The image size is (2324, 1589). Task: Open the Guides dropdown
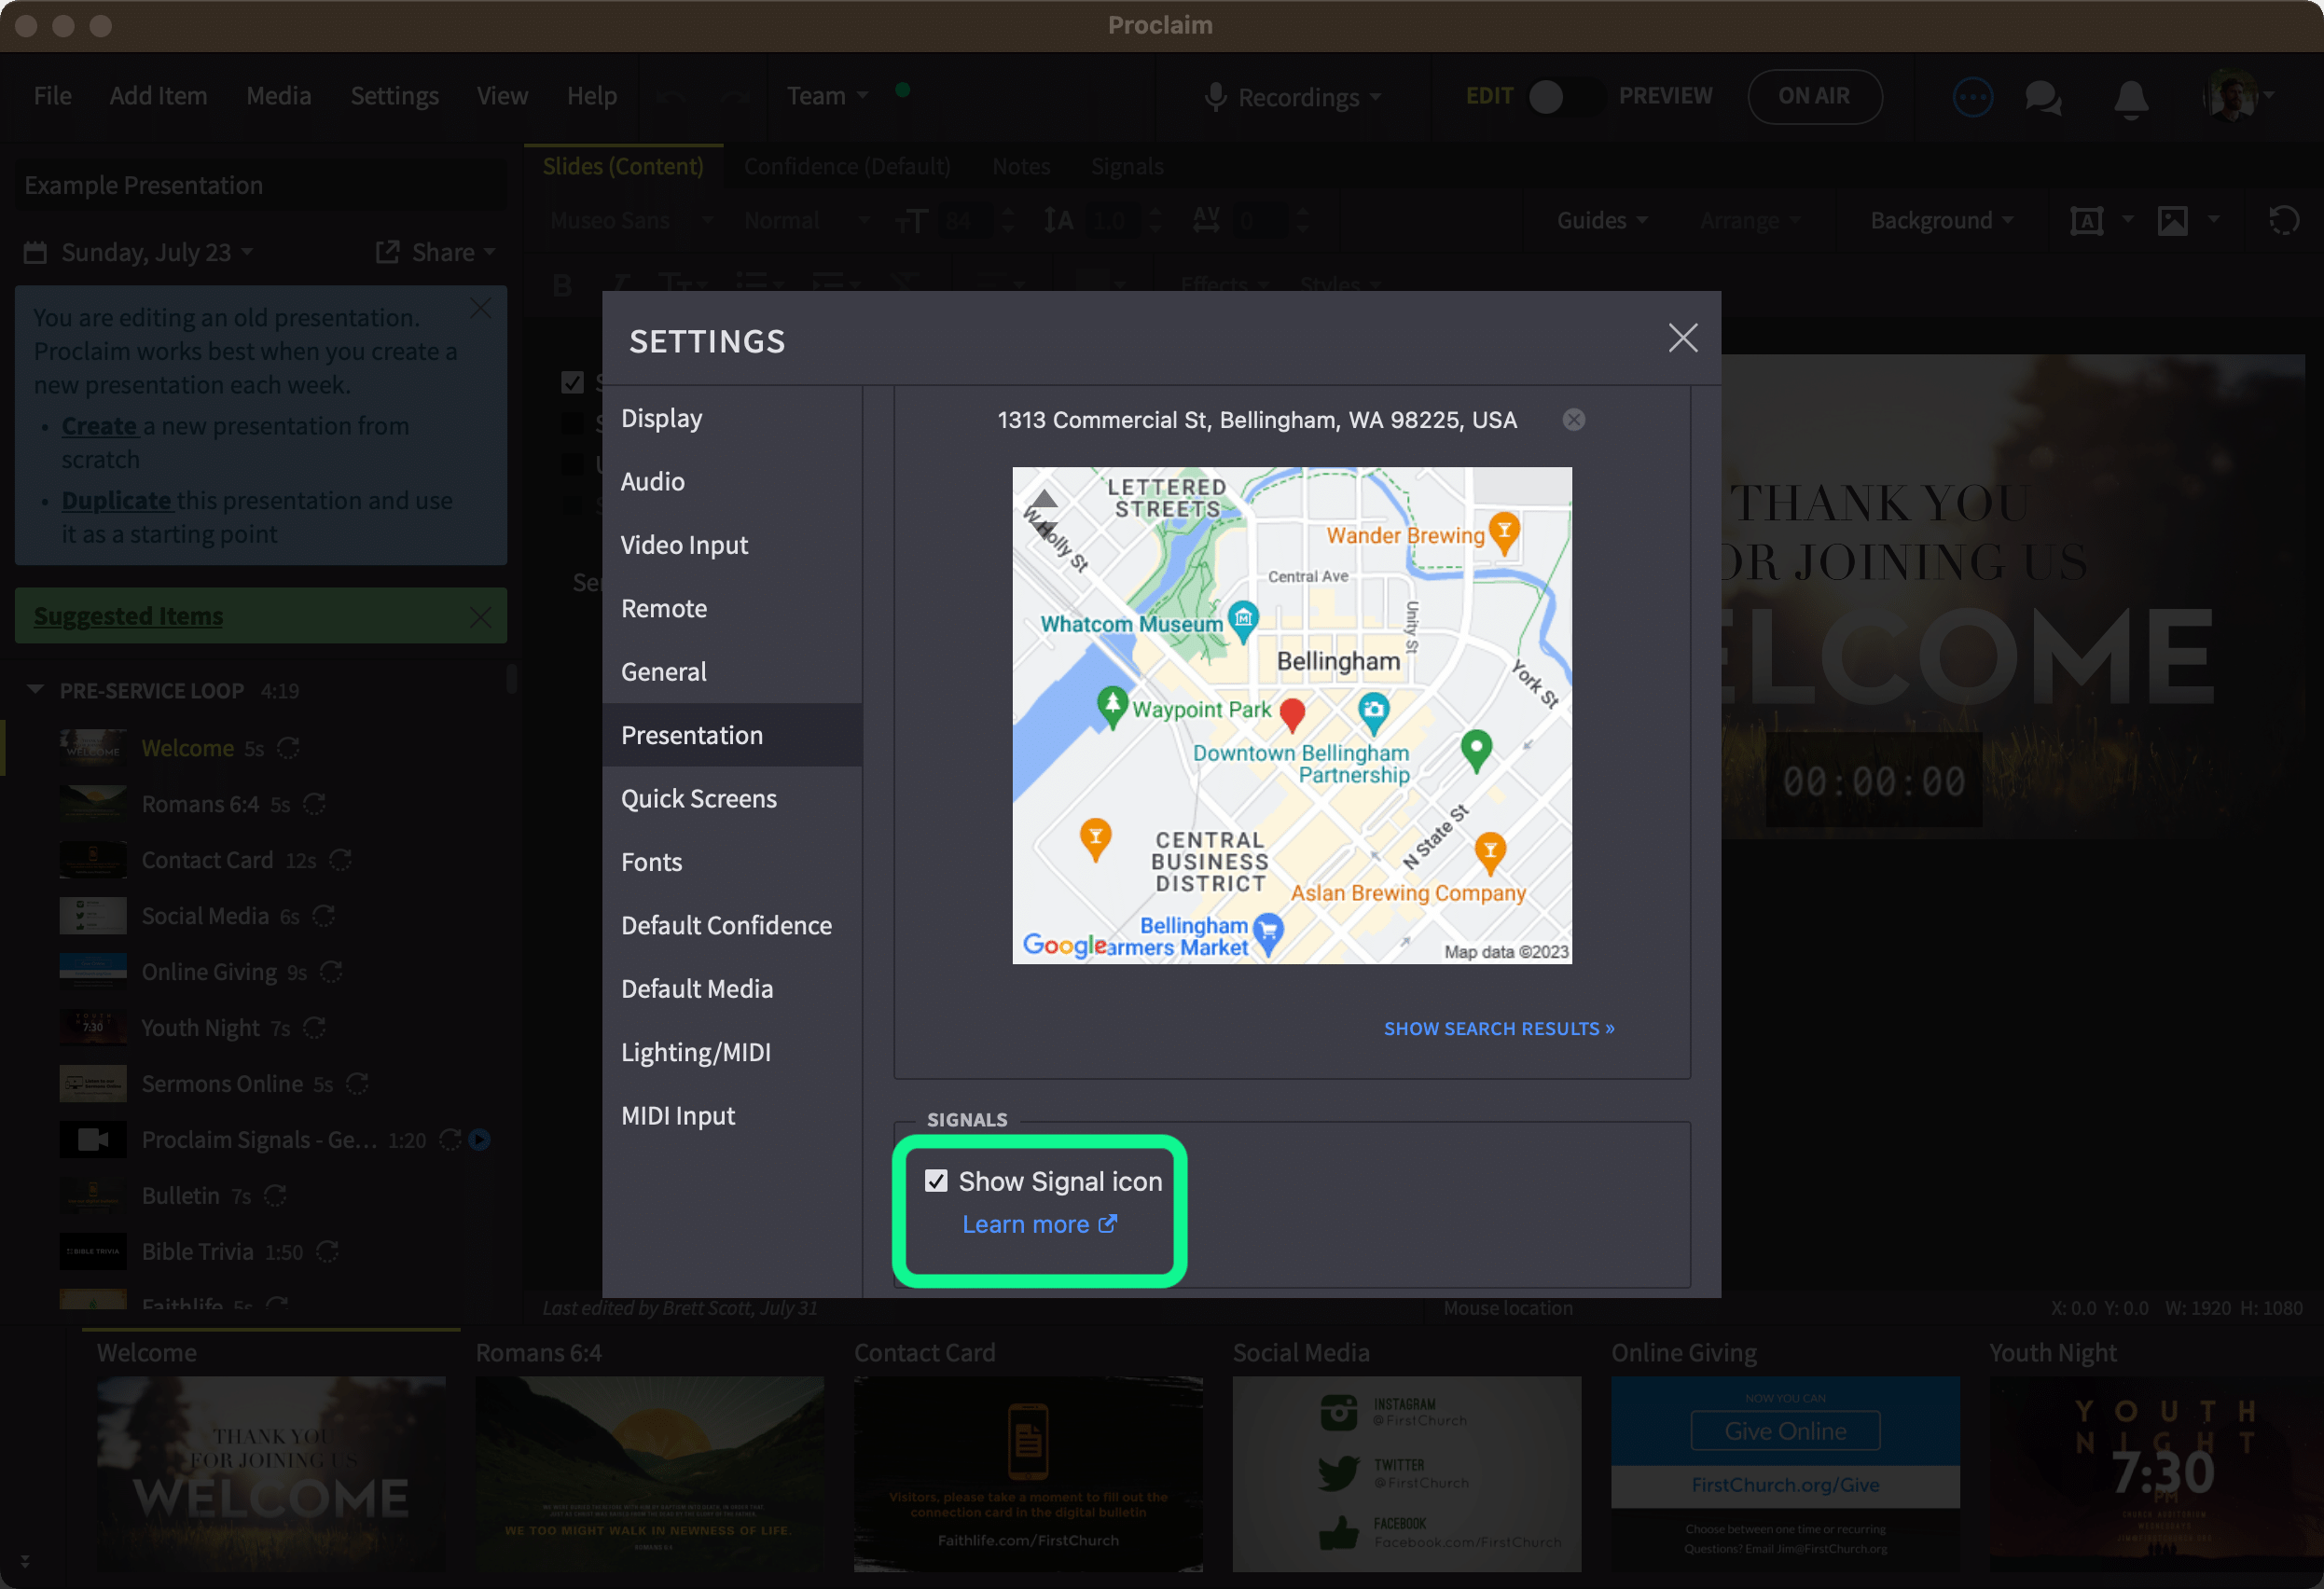(x=1601, y=220)
